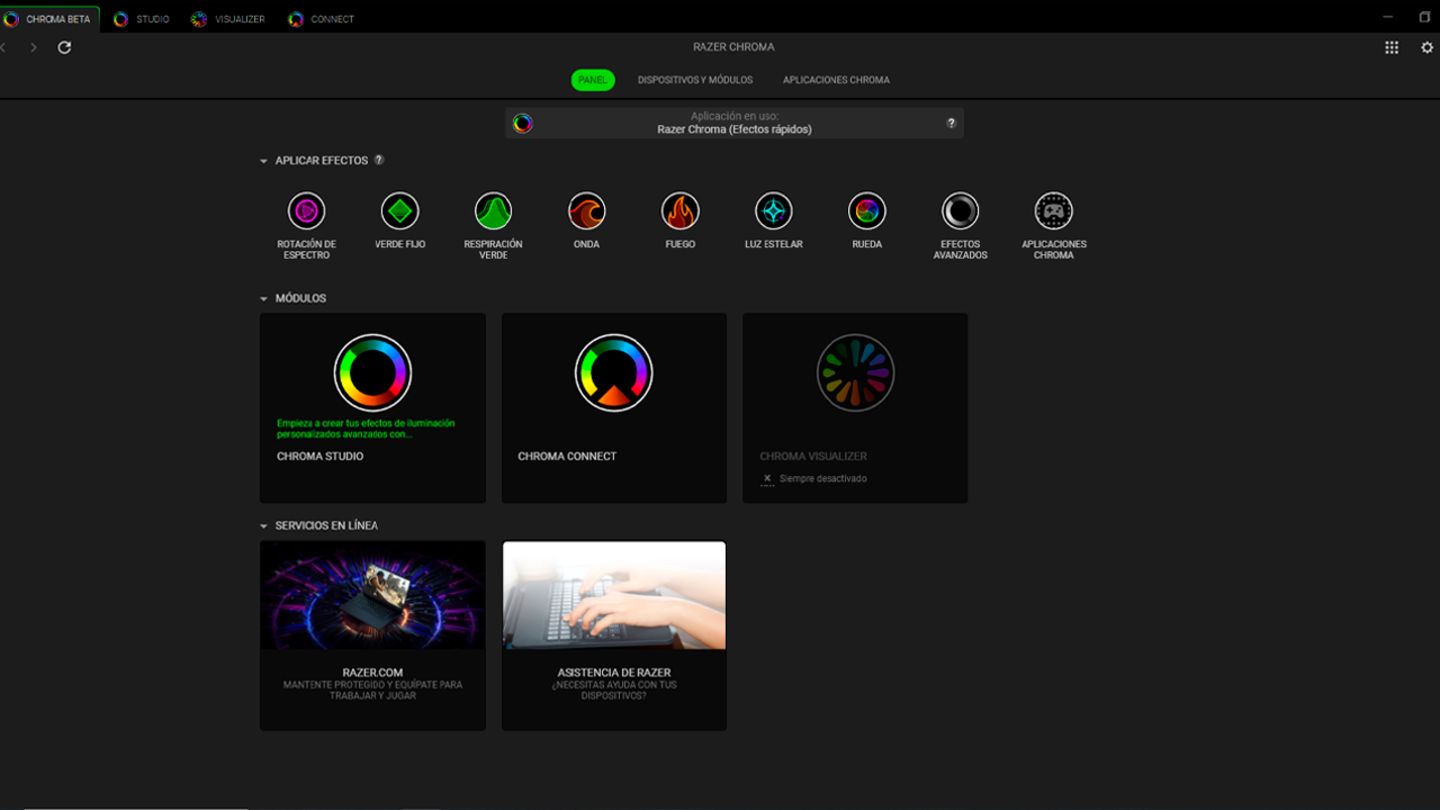This screenshot has width=1440, height=810.
Task: Click the Chroma Studio ring icon
Action: click(x=373, y=373)
